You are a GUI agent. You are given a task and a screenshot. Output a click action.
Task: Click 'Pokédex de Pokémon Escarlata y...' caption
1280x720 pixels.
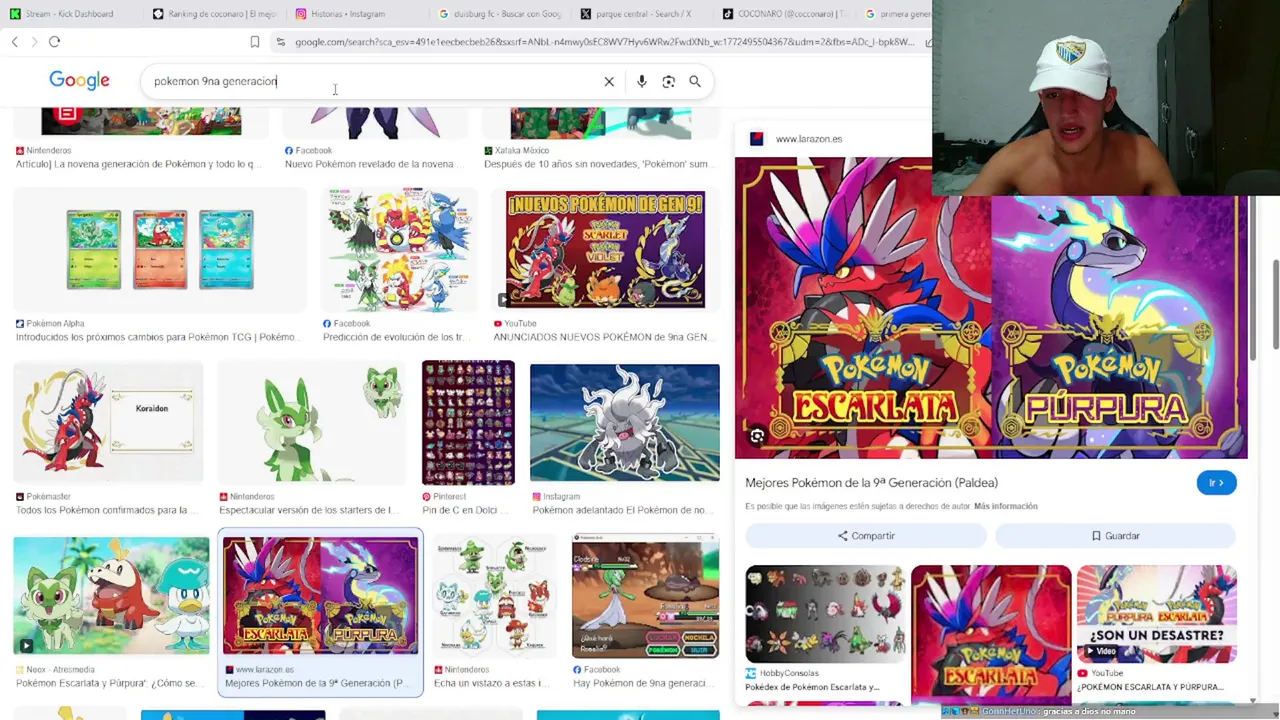812,687
